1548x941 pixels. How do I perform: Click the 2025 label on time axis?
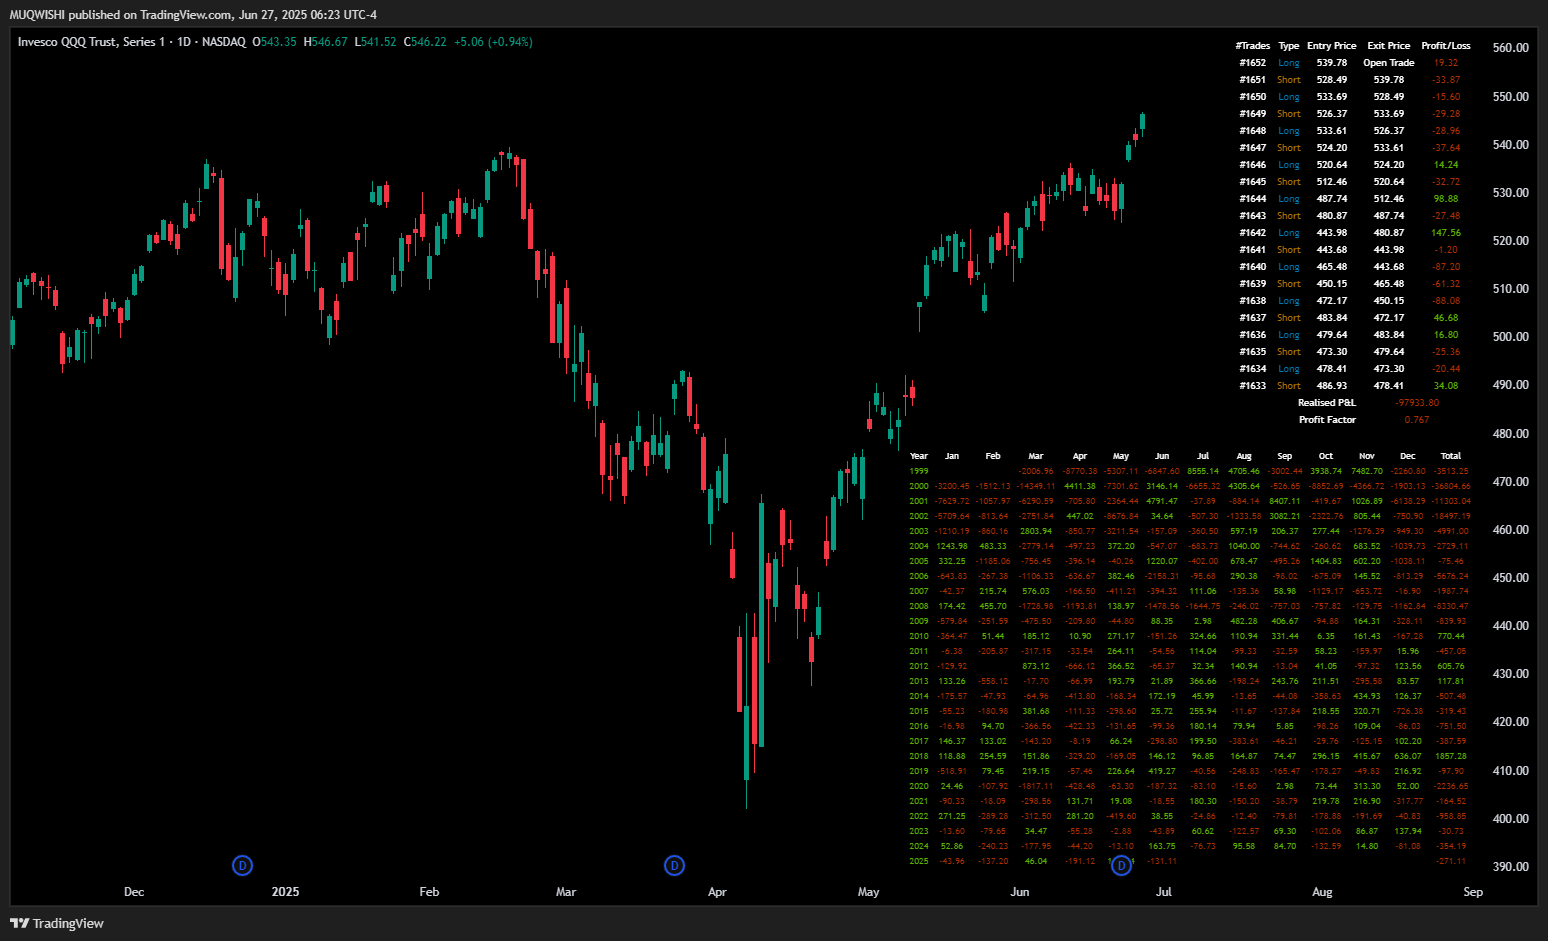click(x=285, y=892)
